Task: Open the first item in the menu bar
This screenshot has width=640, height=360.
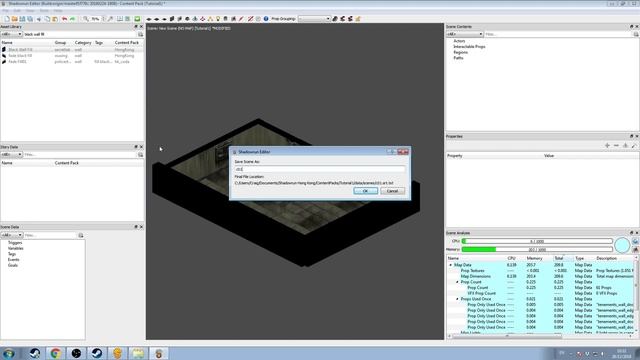Action: pyautogui.click(x=5, y=11)
